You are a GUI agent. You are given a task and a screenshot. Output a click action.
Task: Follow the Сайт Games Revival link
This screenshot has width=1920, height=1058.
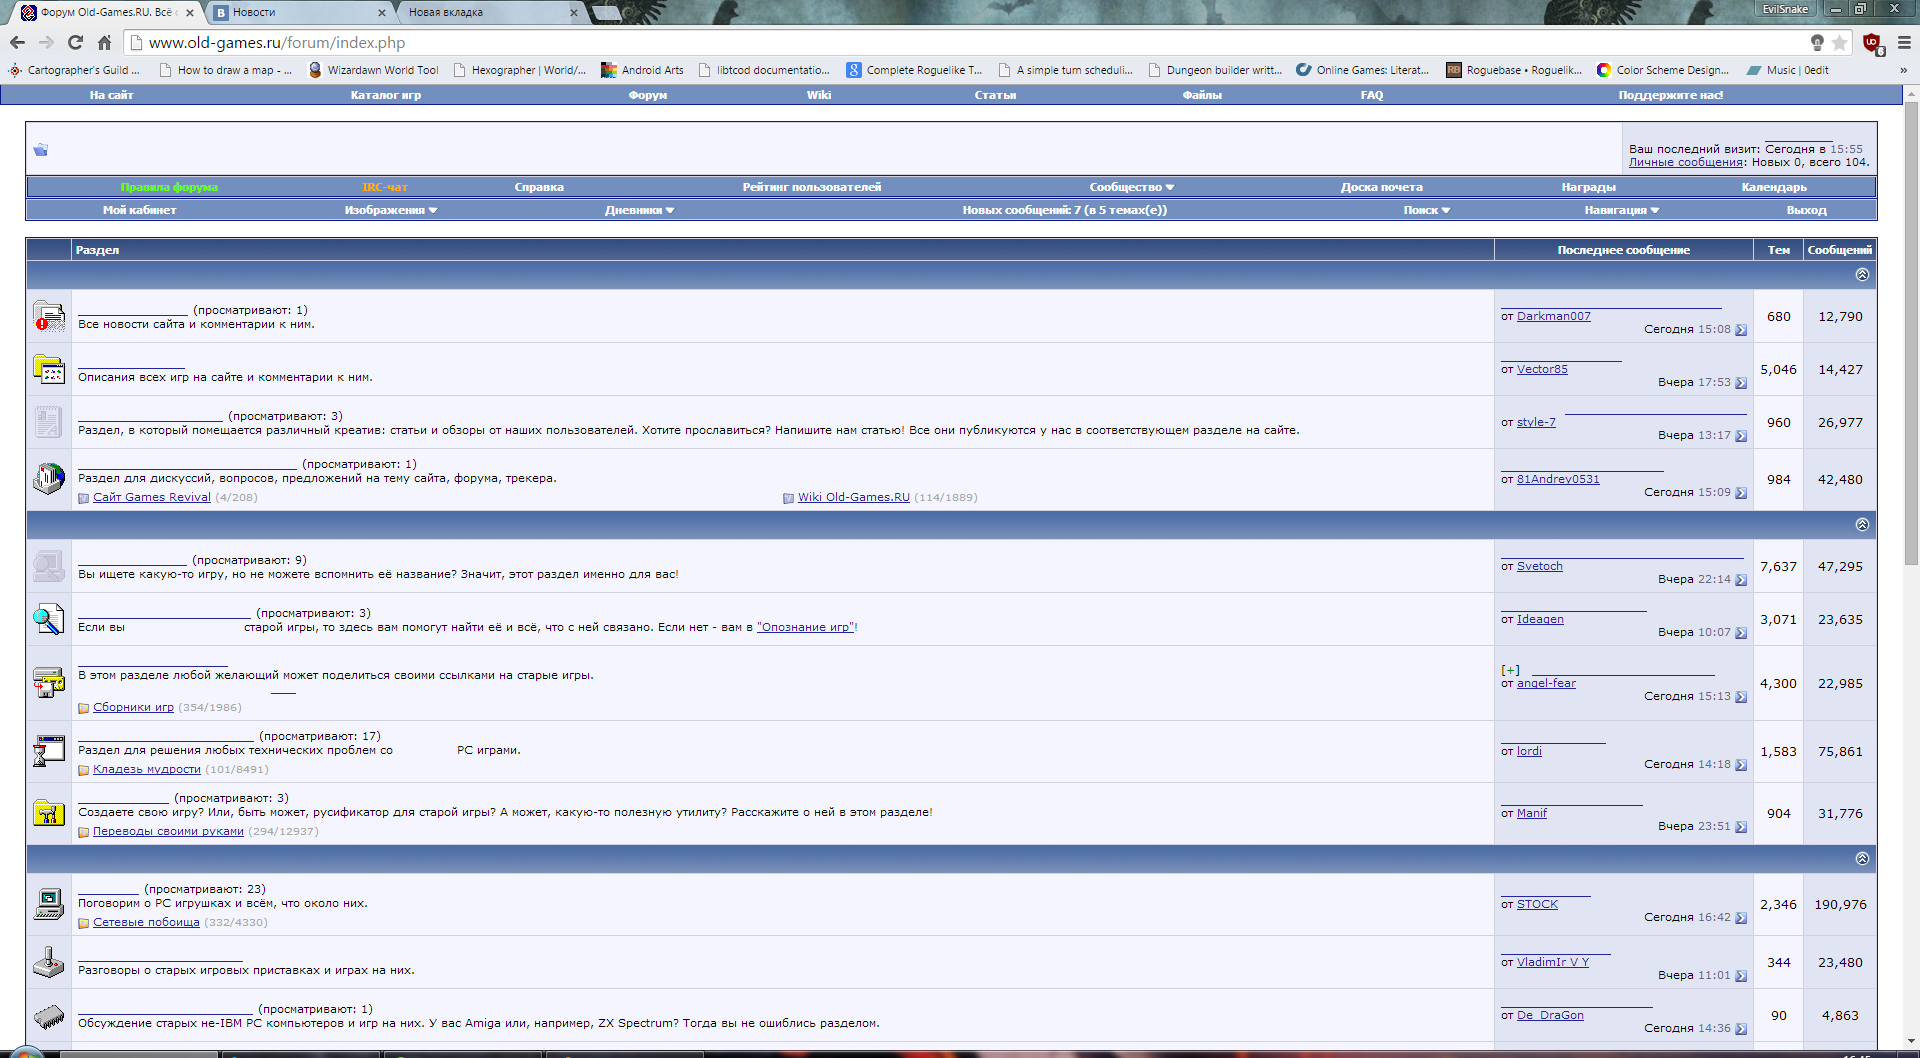point(151,497)
